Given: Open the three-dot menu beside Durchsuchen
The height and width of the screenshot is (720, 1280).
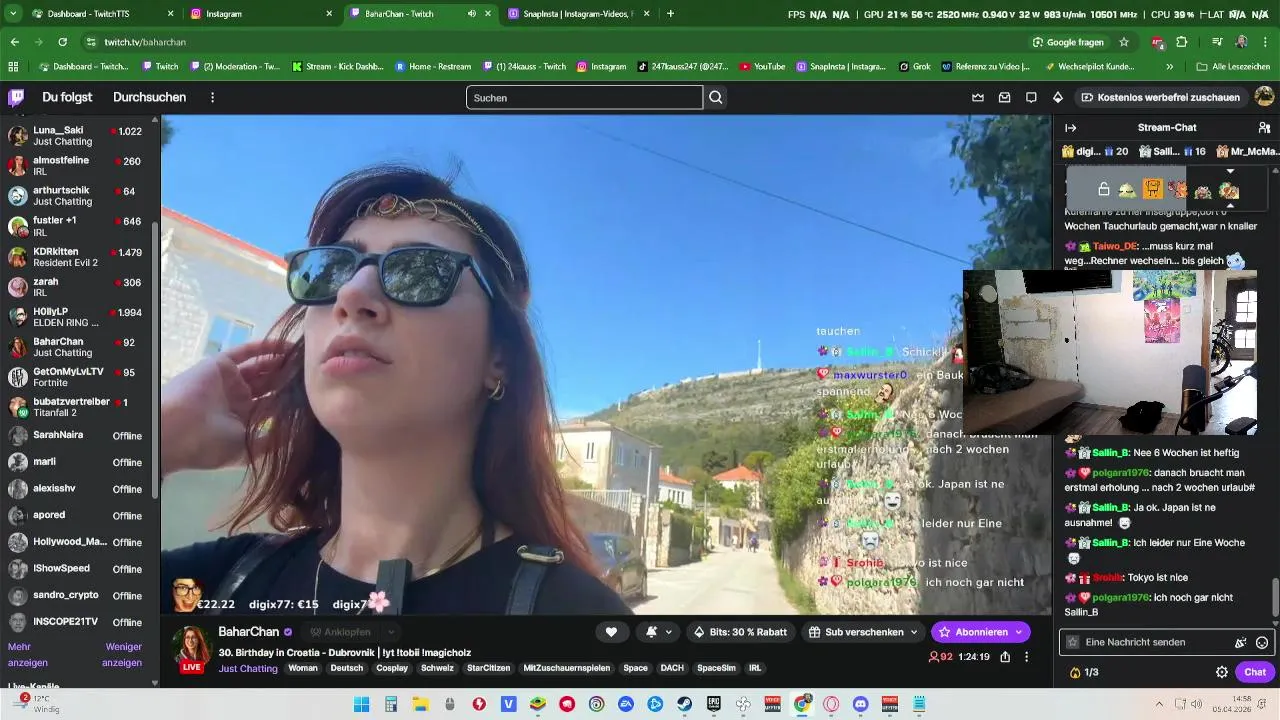Looking at the screenshot, I should (212, 97).
